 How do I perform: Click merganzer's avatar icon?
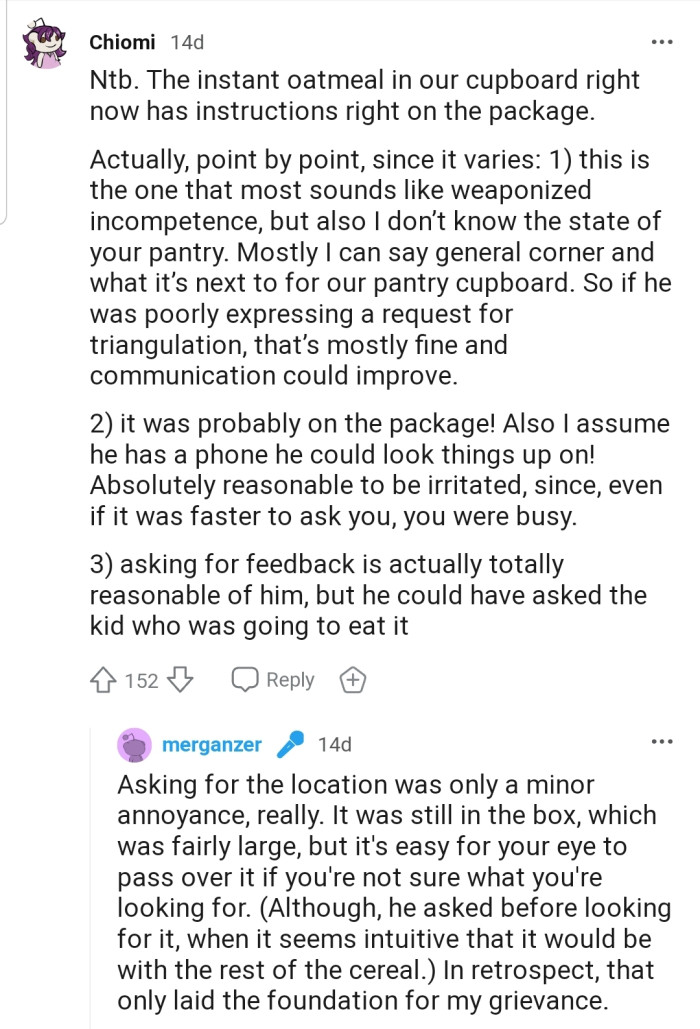(134, 745)
